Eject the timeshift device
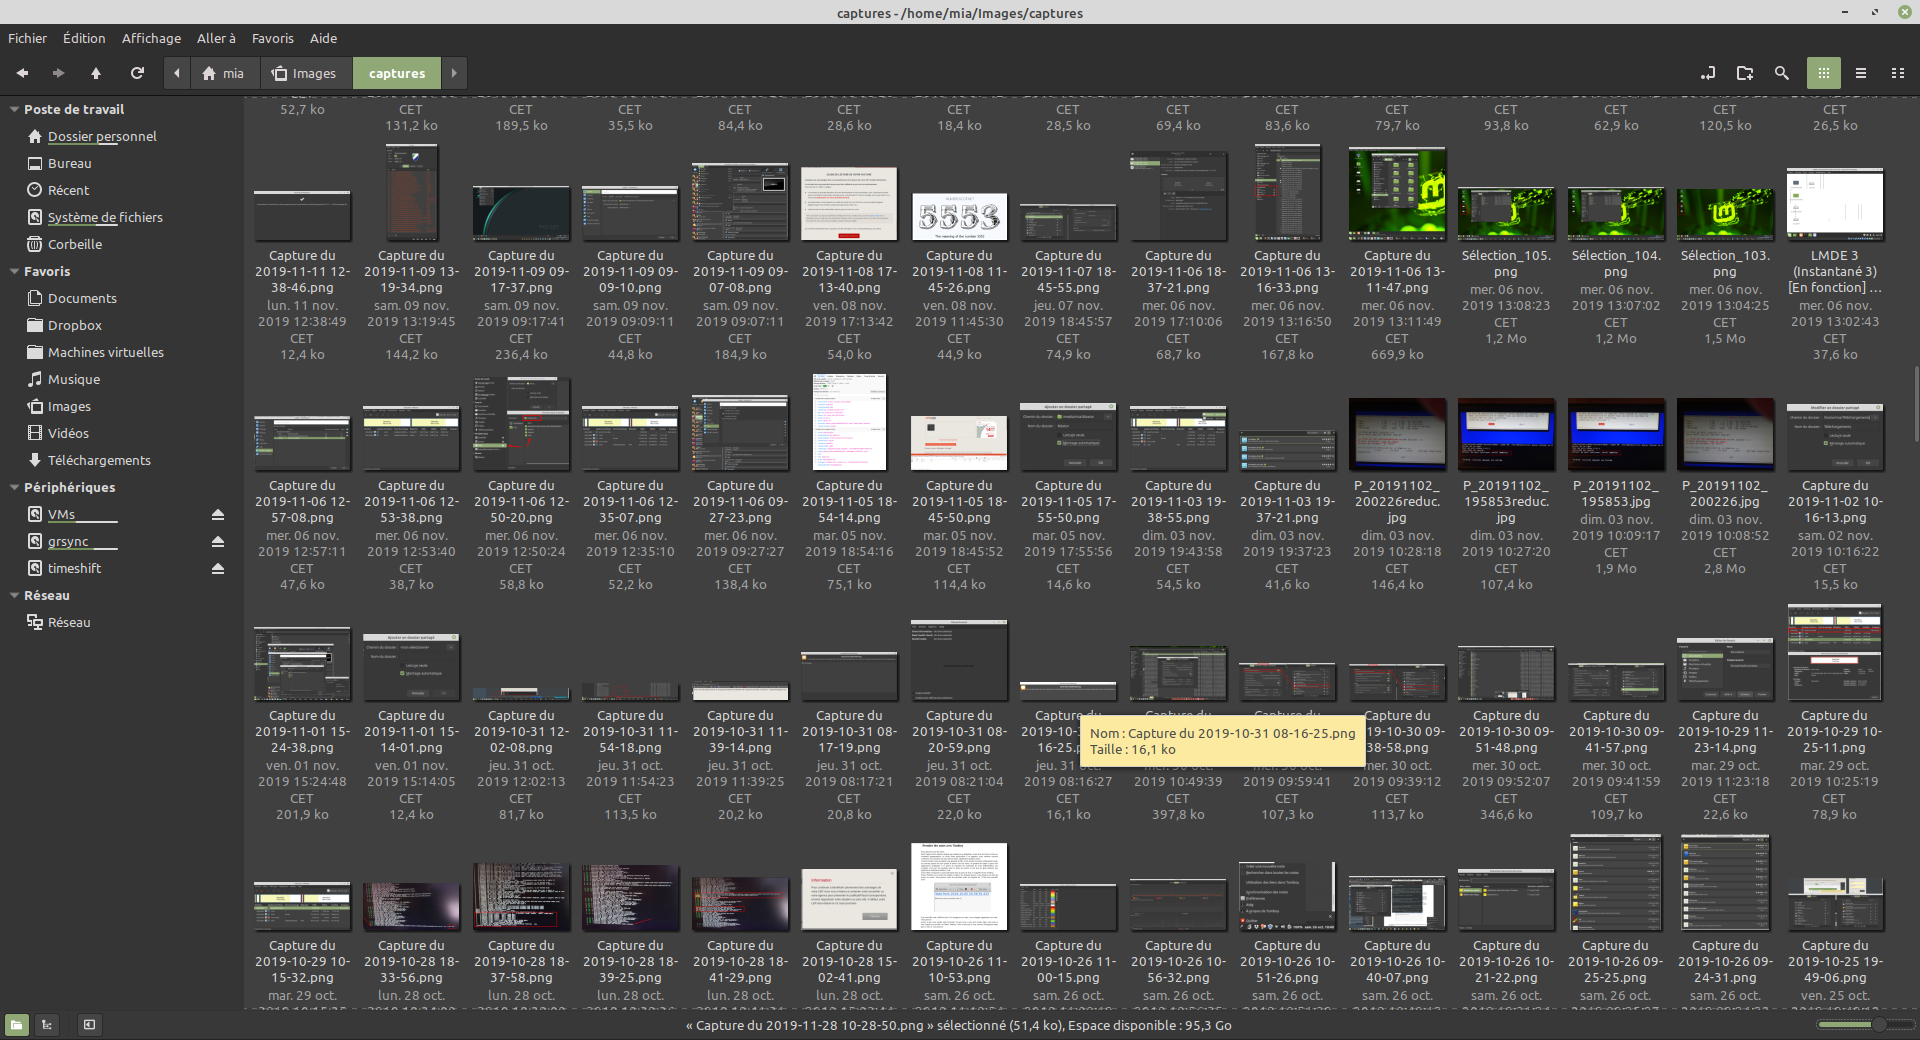Screen dimensions: 1920x1040 (217, 569)
